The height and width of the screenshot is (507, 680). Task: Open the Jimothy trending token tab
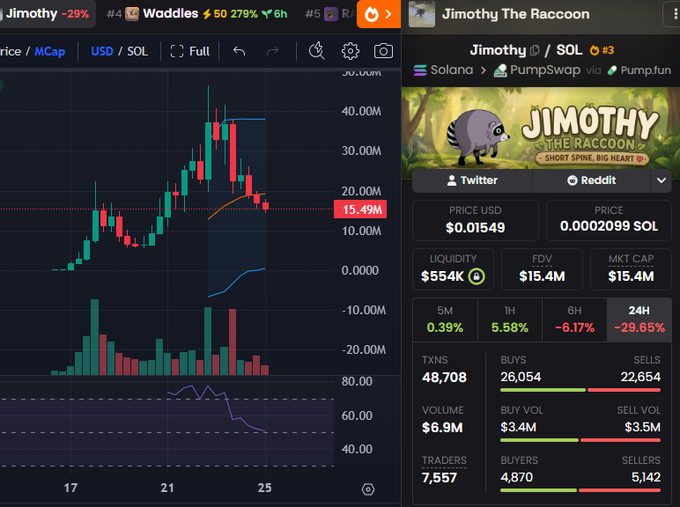(x=47, y=14)
